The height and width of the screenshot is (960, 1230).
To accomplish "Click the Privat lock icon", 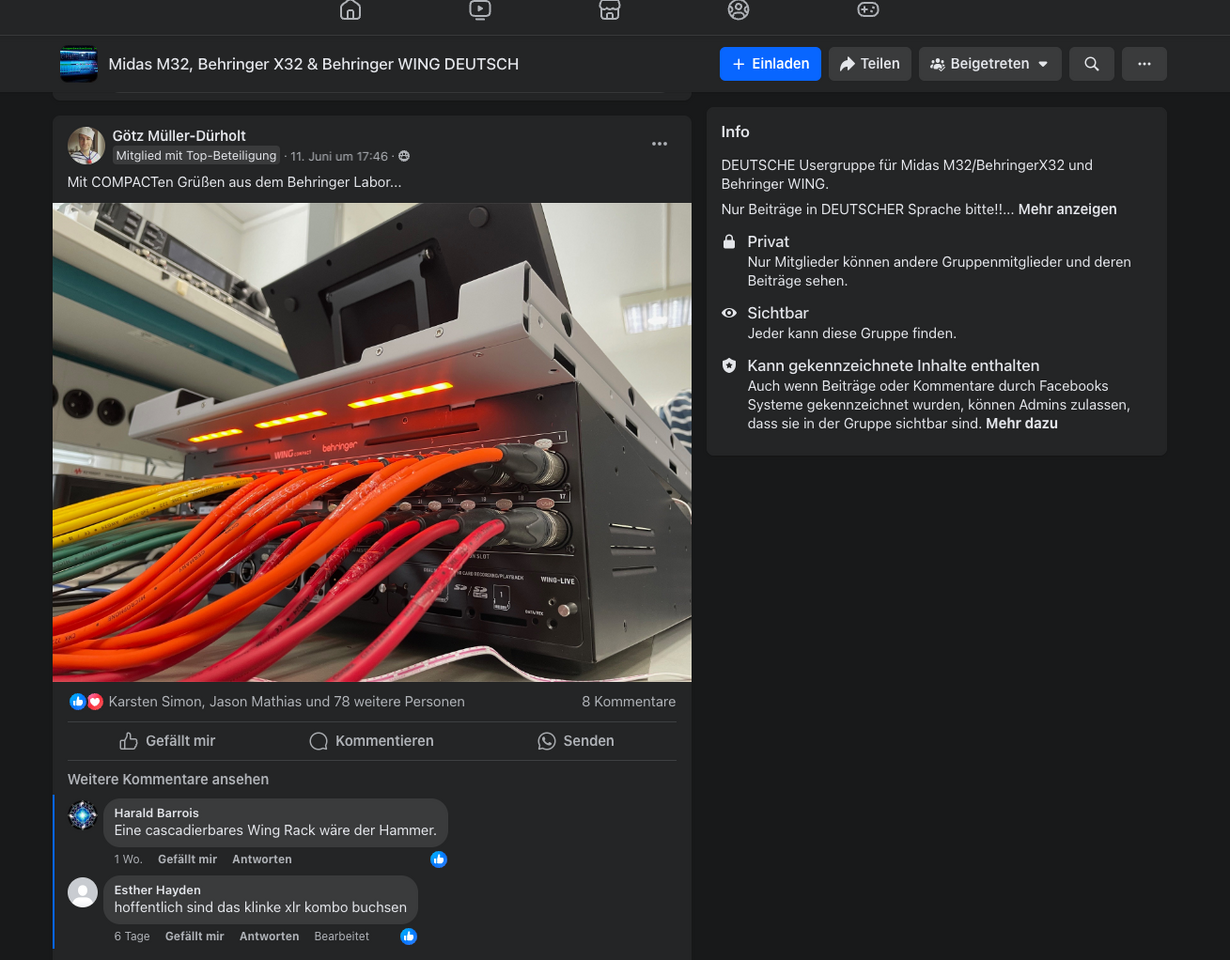I will (729, 242).
